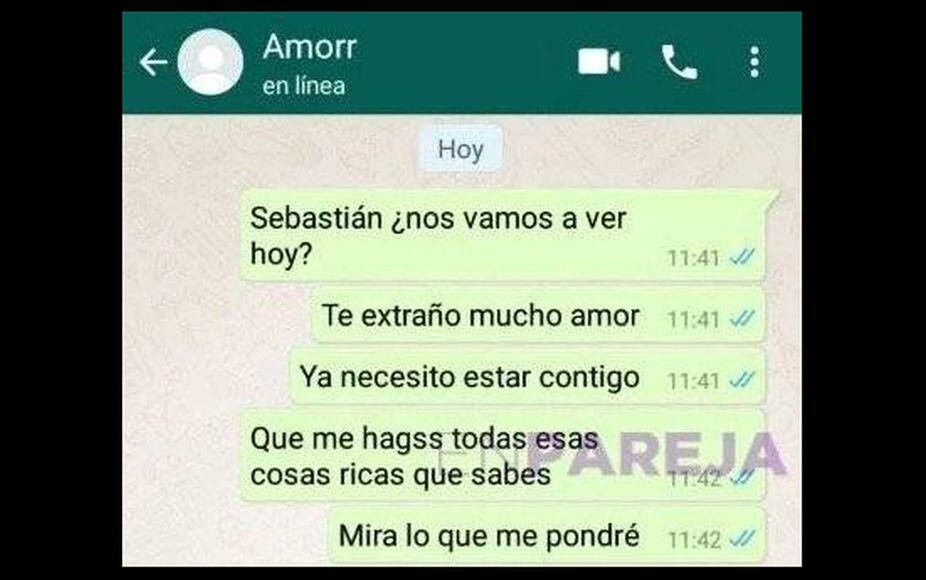926x580 pixels.
Task: Click the 11:41 timestamp on the Sebastián message
Action: click(x=693, y=258)
